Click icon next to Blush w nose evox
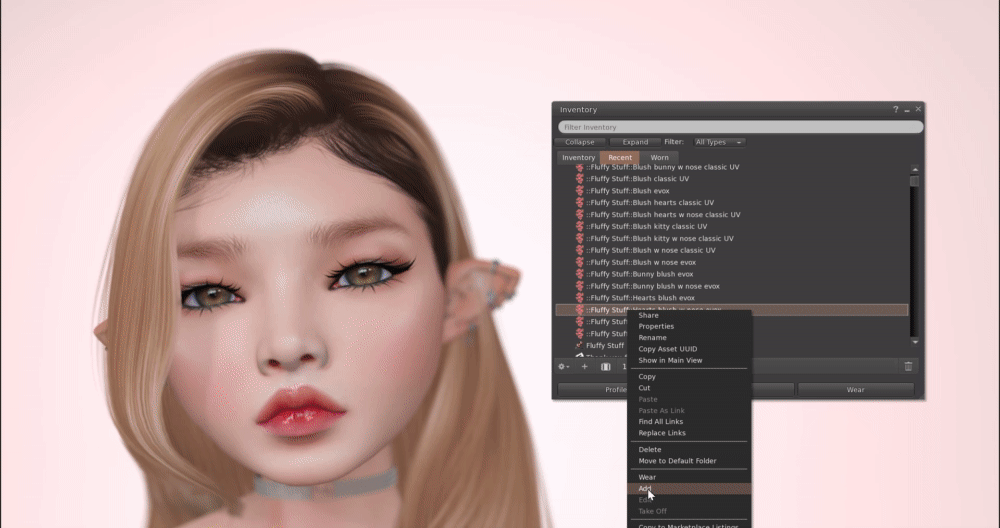Viewport: 1000px width, 528px height. (x=580, y=262)
